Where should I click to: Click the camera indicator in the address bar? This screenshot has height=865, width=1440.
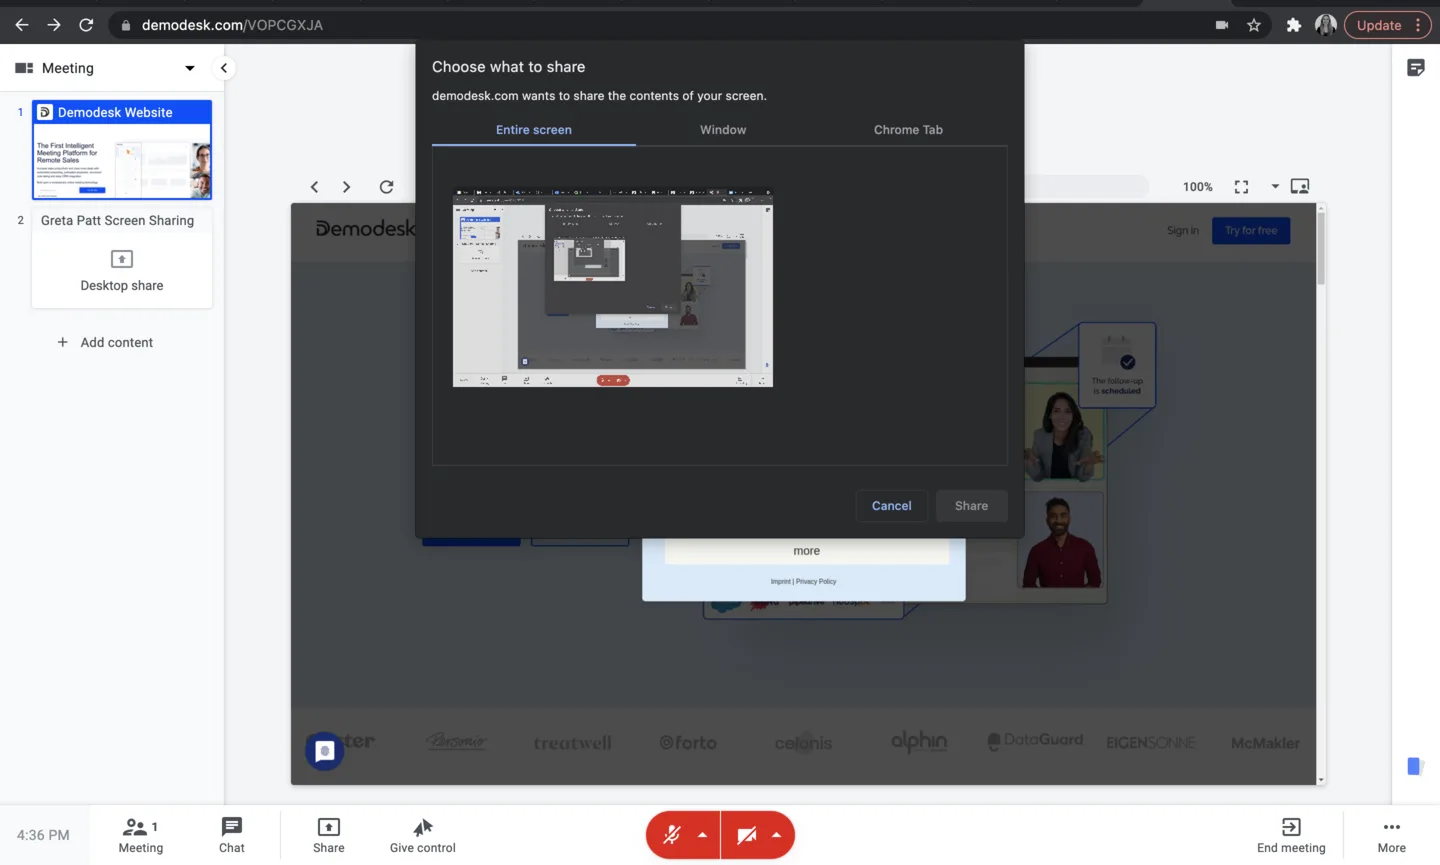point(1222,25)
